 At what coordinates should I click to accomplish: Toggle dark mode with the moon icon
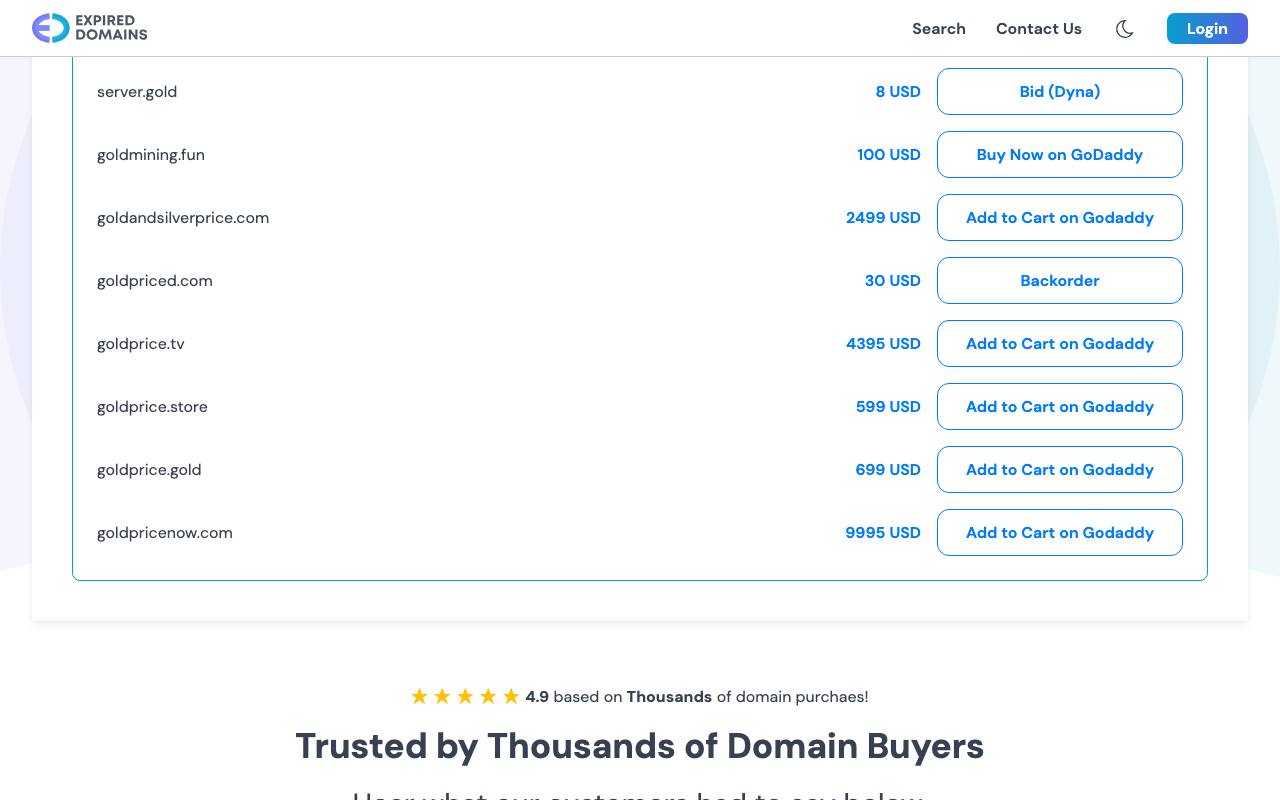[1124, 29]
